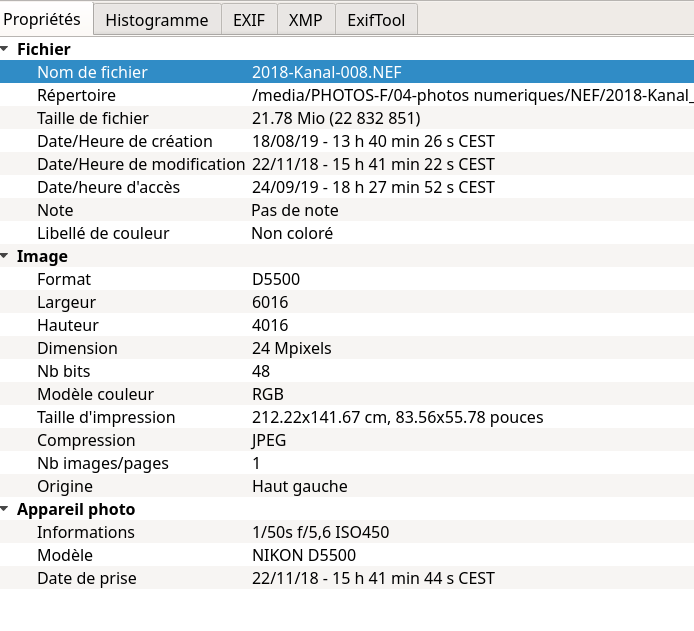Image resolution: width=694 pixels, height=631 pixels.
Task: Collapse the Image section triangle
Action: (x=6, y=257)
